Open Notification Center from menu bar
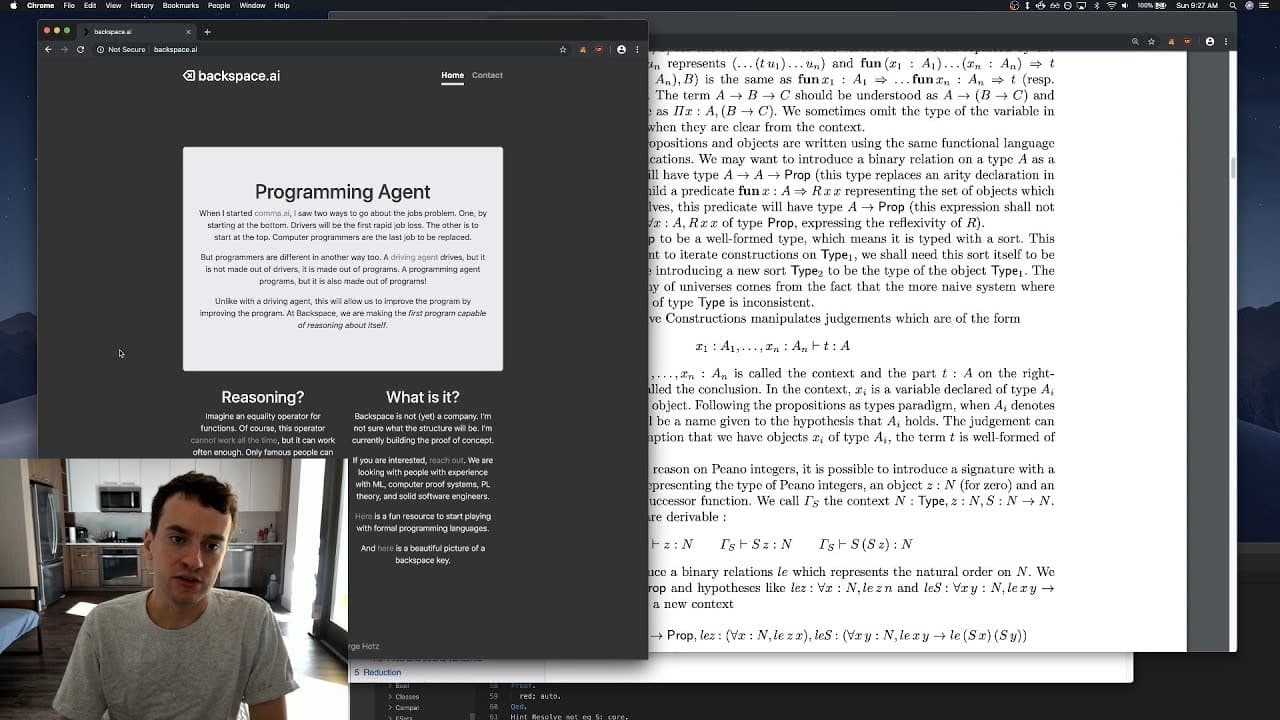Viewport: 1280px width, 720px height. coord(1265,6)
